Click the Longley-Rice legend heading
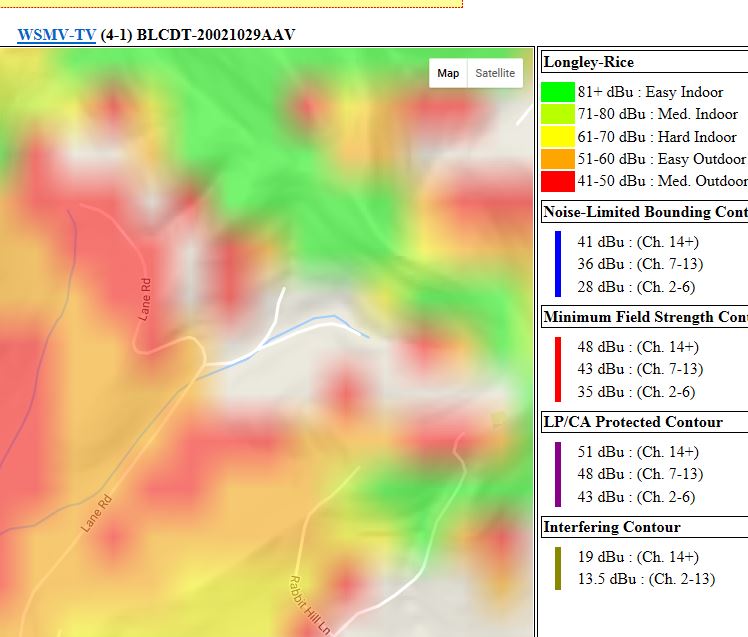748x637 pixels. click(589, 62)
